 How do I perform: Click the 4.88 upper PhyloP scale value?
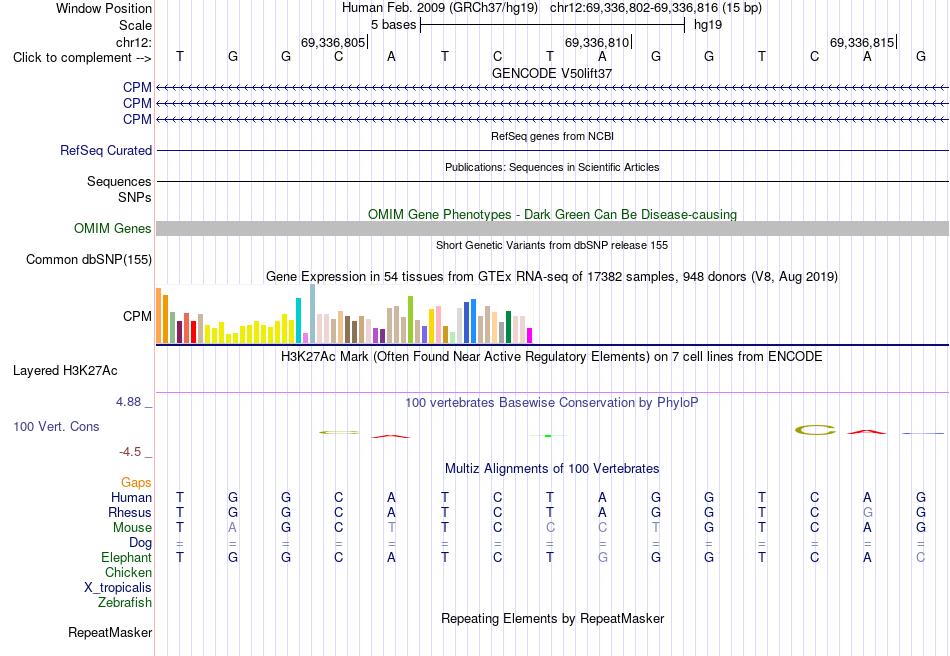coord(128,402)
